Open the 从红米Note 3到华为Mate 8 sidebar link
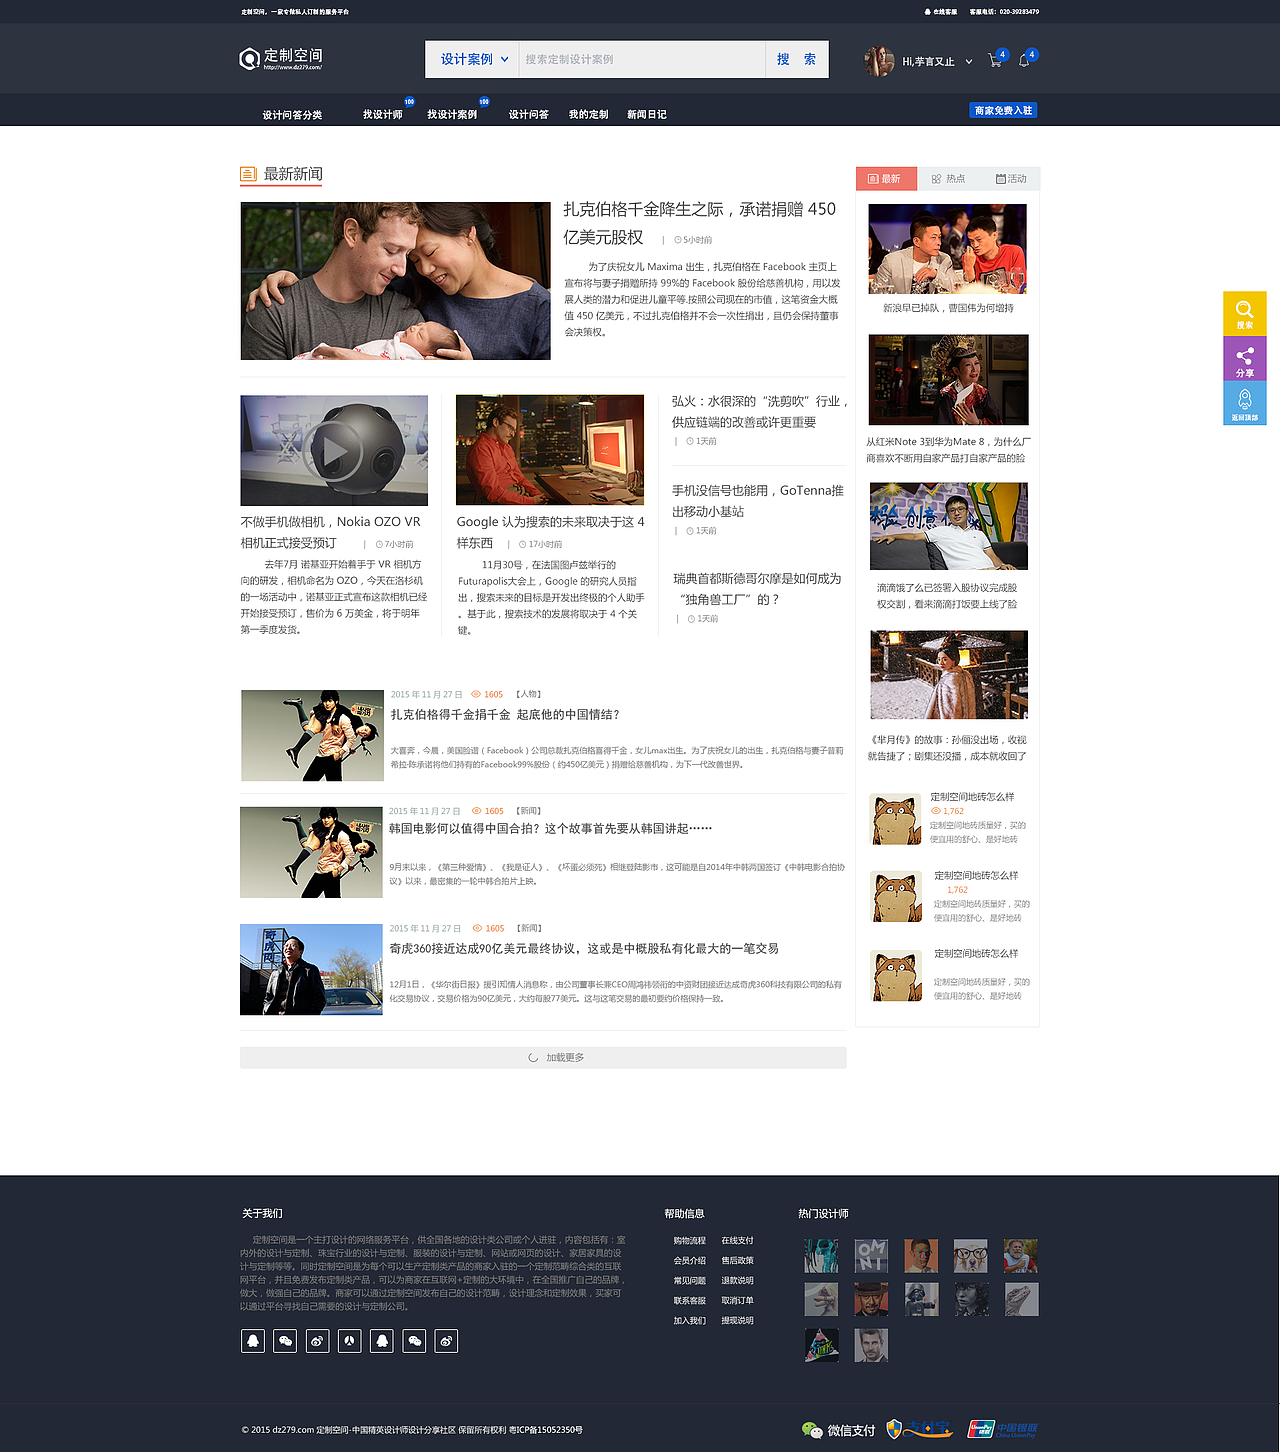Screen dimensions: 1280x1452 click(948, 450)
